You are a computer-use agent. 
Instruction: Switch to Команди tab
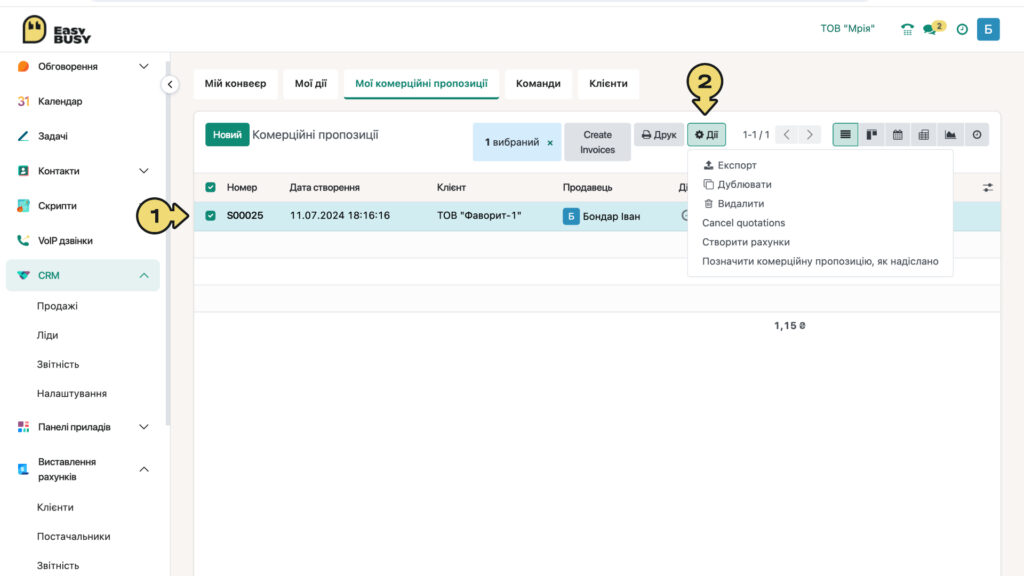point(538,84)
